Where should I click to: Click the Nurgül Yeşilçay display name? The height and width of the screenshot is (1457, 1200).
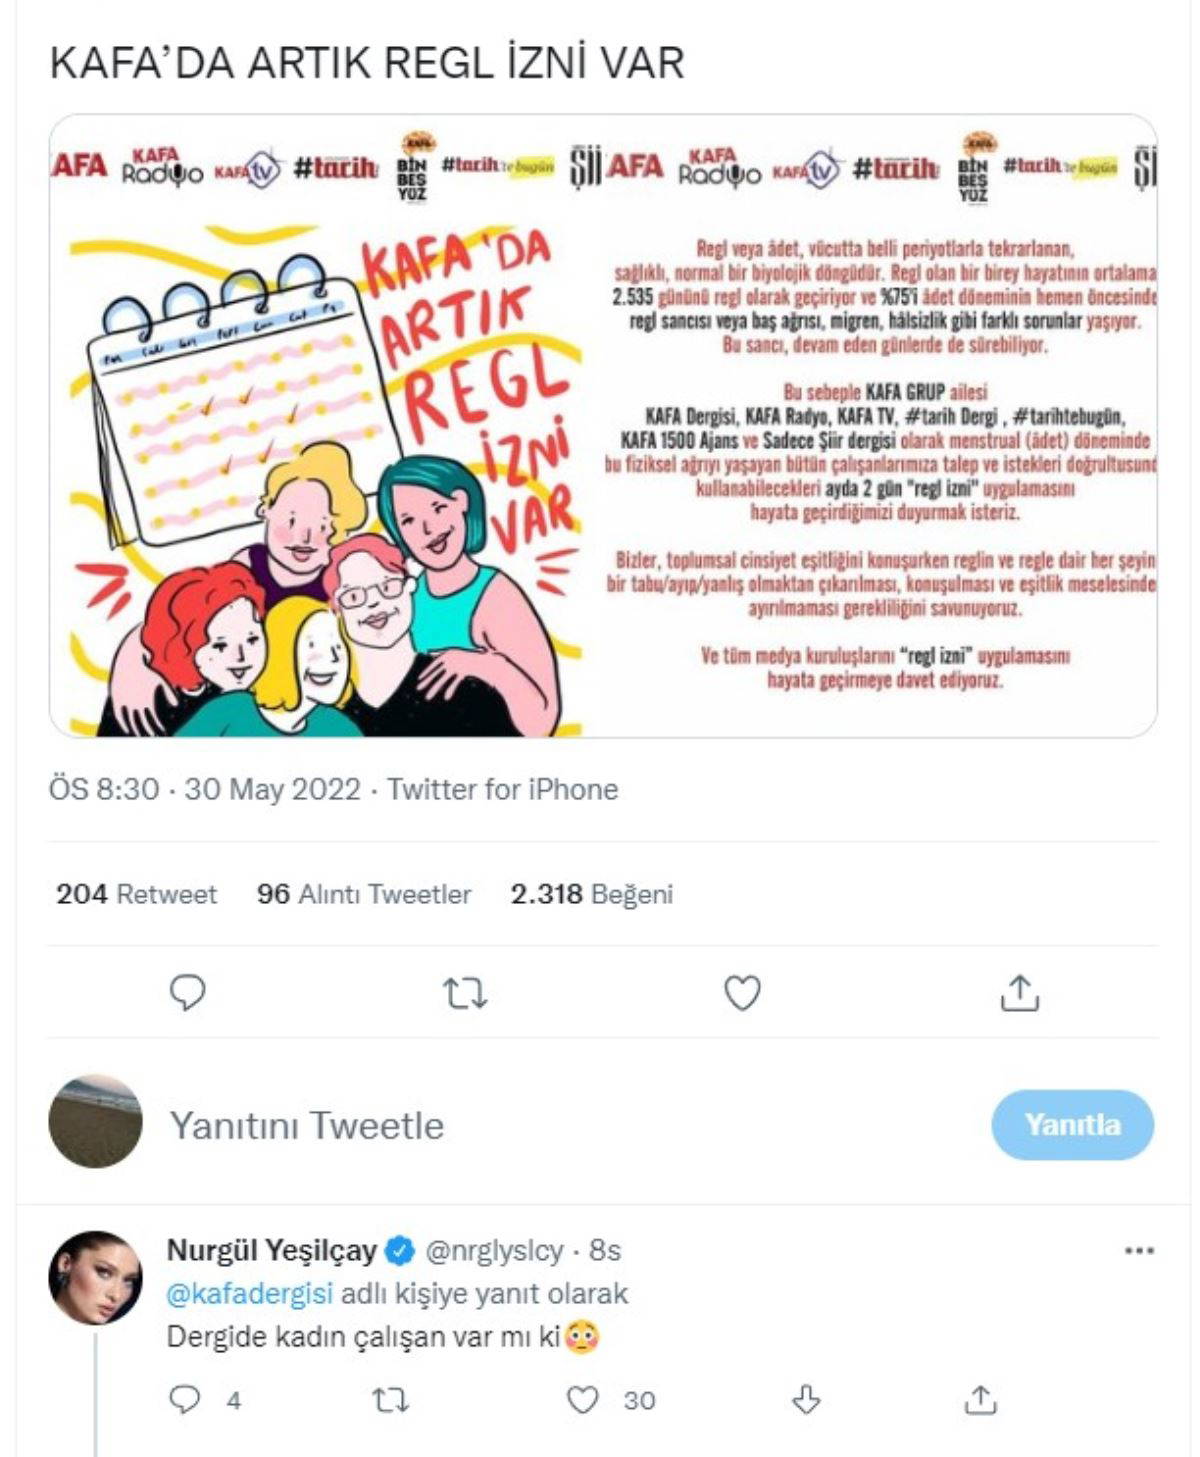tap(271, 1250)
